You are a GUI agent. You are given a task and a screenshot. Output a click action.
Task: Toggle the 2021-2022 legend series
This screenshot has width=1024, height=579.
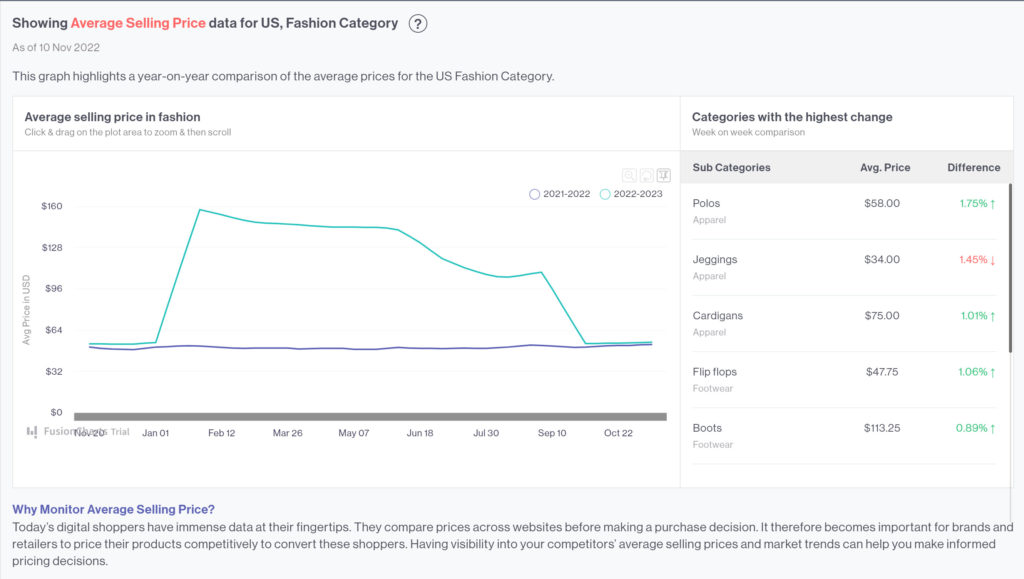click(560, 194)
